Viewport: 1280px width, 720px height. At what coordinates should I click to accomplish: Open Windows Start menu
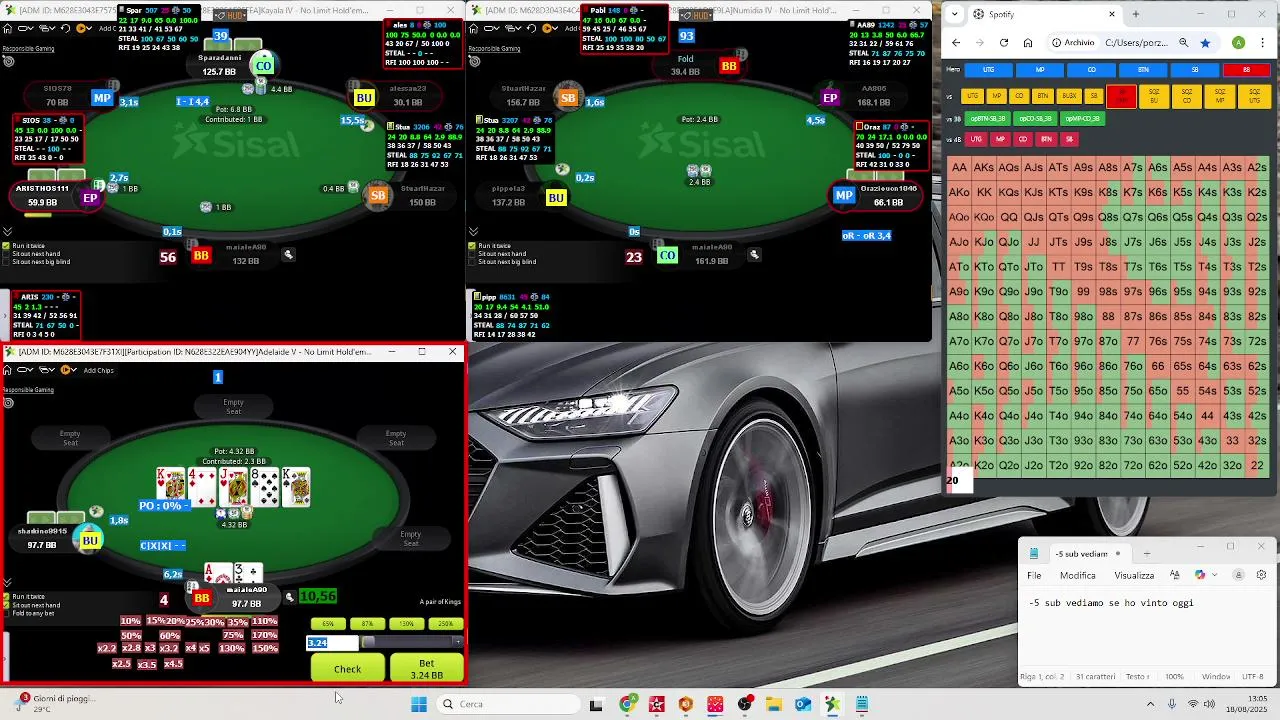[x=419, y=704]
